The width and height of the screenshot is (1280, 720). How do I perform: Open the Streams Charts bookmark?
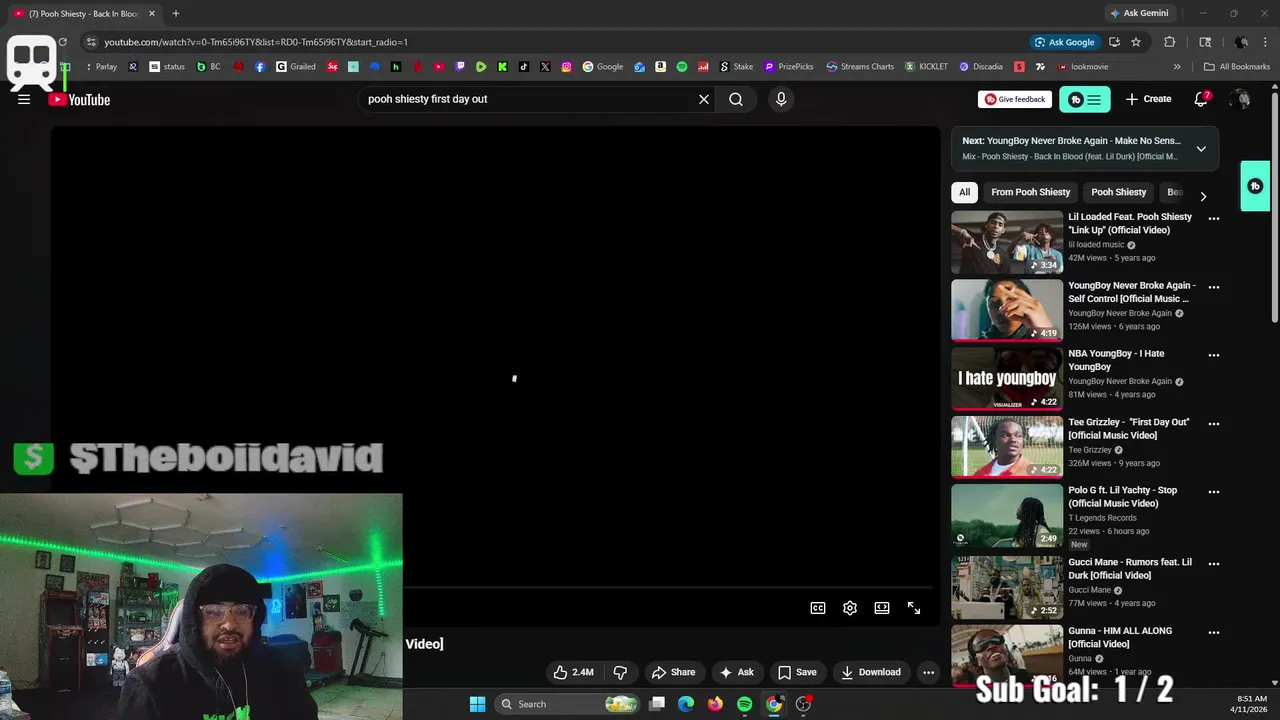tap(860, 67)
